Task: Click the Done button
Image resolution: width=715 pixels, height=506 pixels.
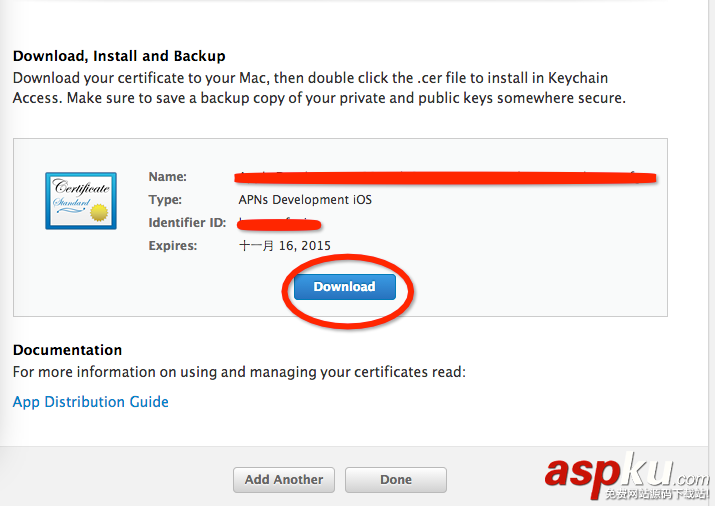Action: click(395, 480)
